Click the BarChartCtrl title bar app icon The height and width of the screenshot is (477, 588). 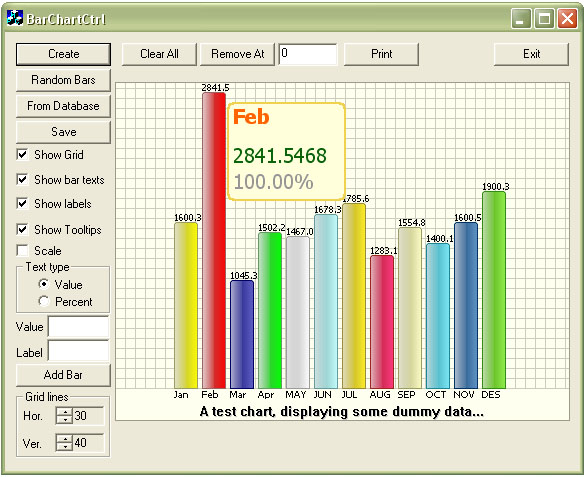(15, 18)
